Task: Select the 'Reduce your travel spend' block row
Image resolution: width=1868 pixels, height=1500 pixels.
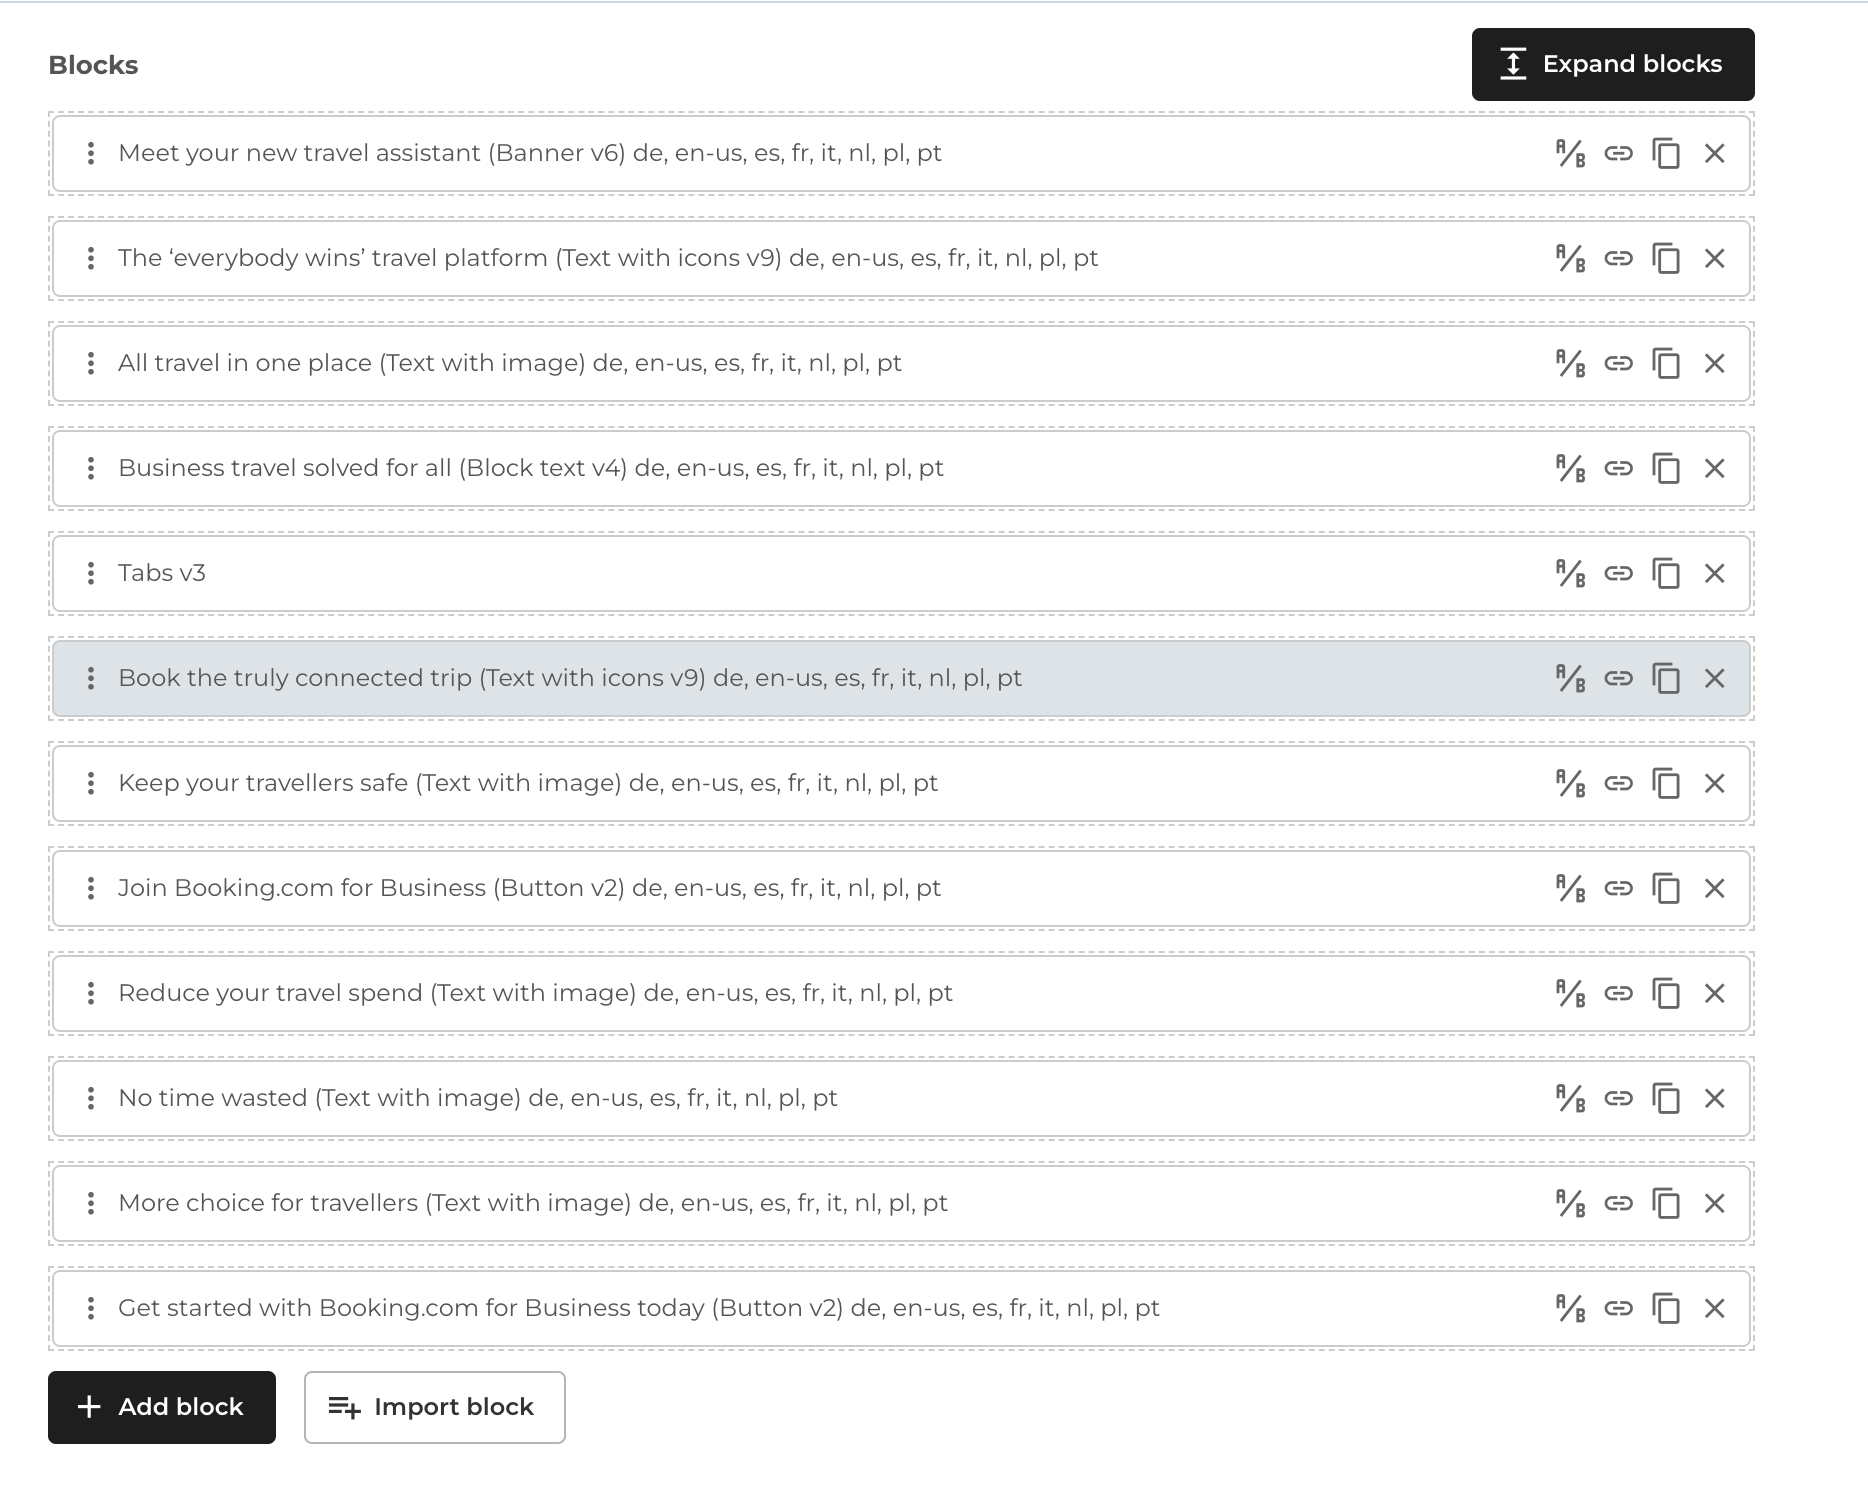Action: [535, 994]
